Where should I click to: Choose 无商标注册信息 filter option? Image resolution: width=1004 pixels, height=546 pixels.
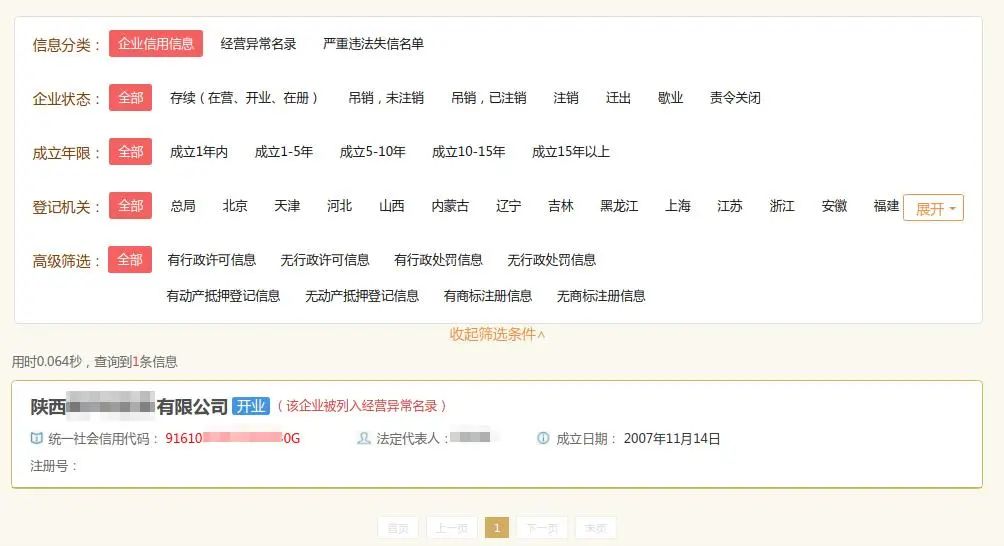coord(600,296)
